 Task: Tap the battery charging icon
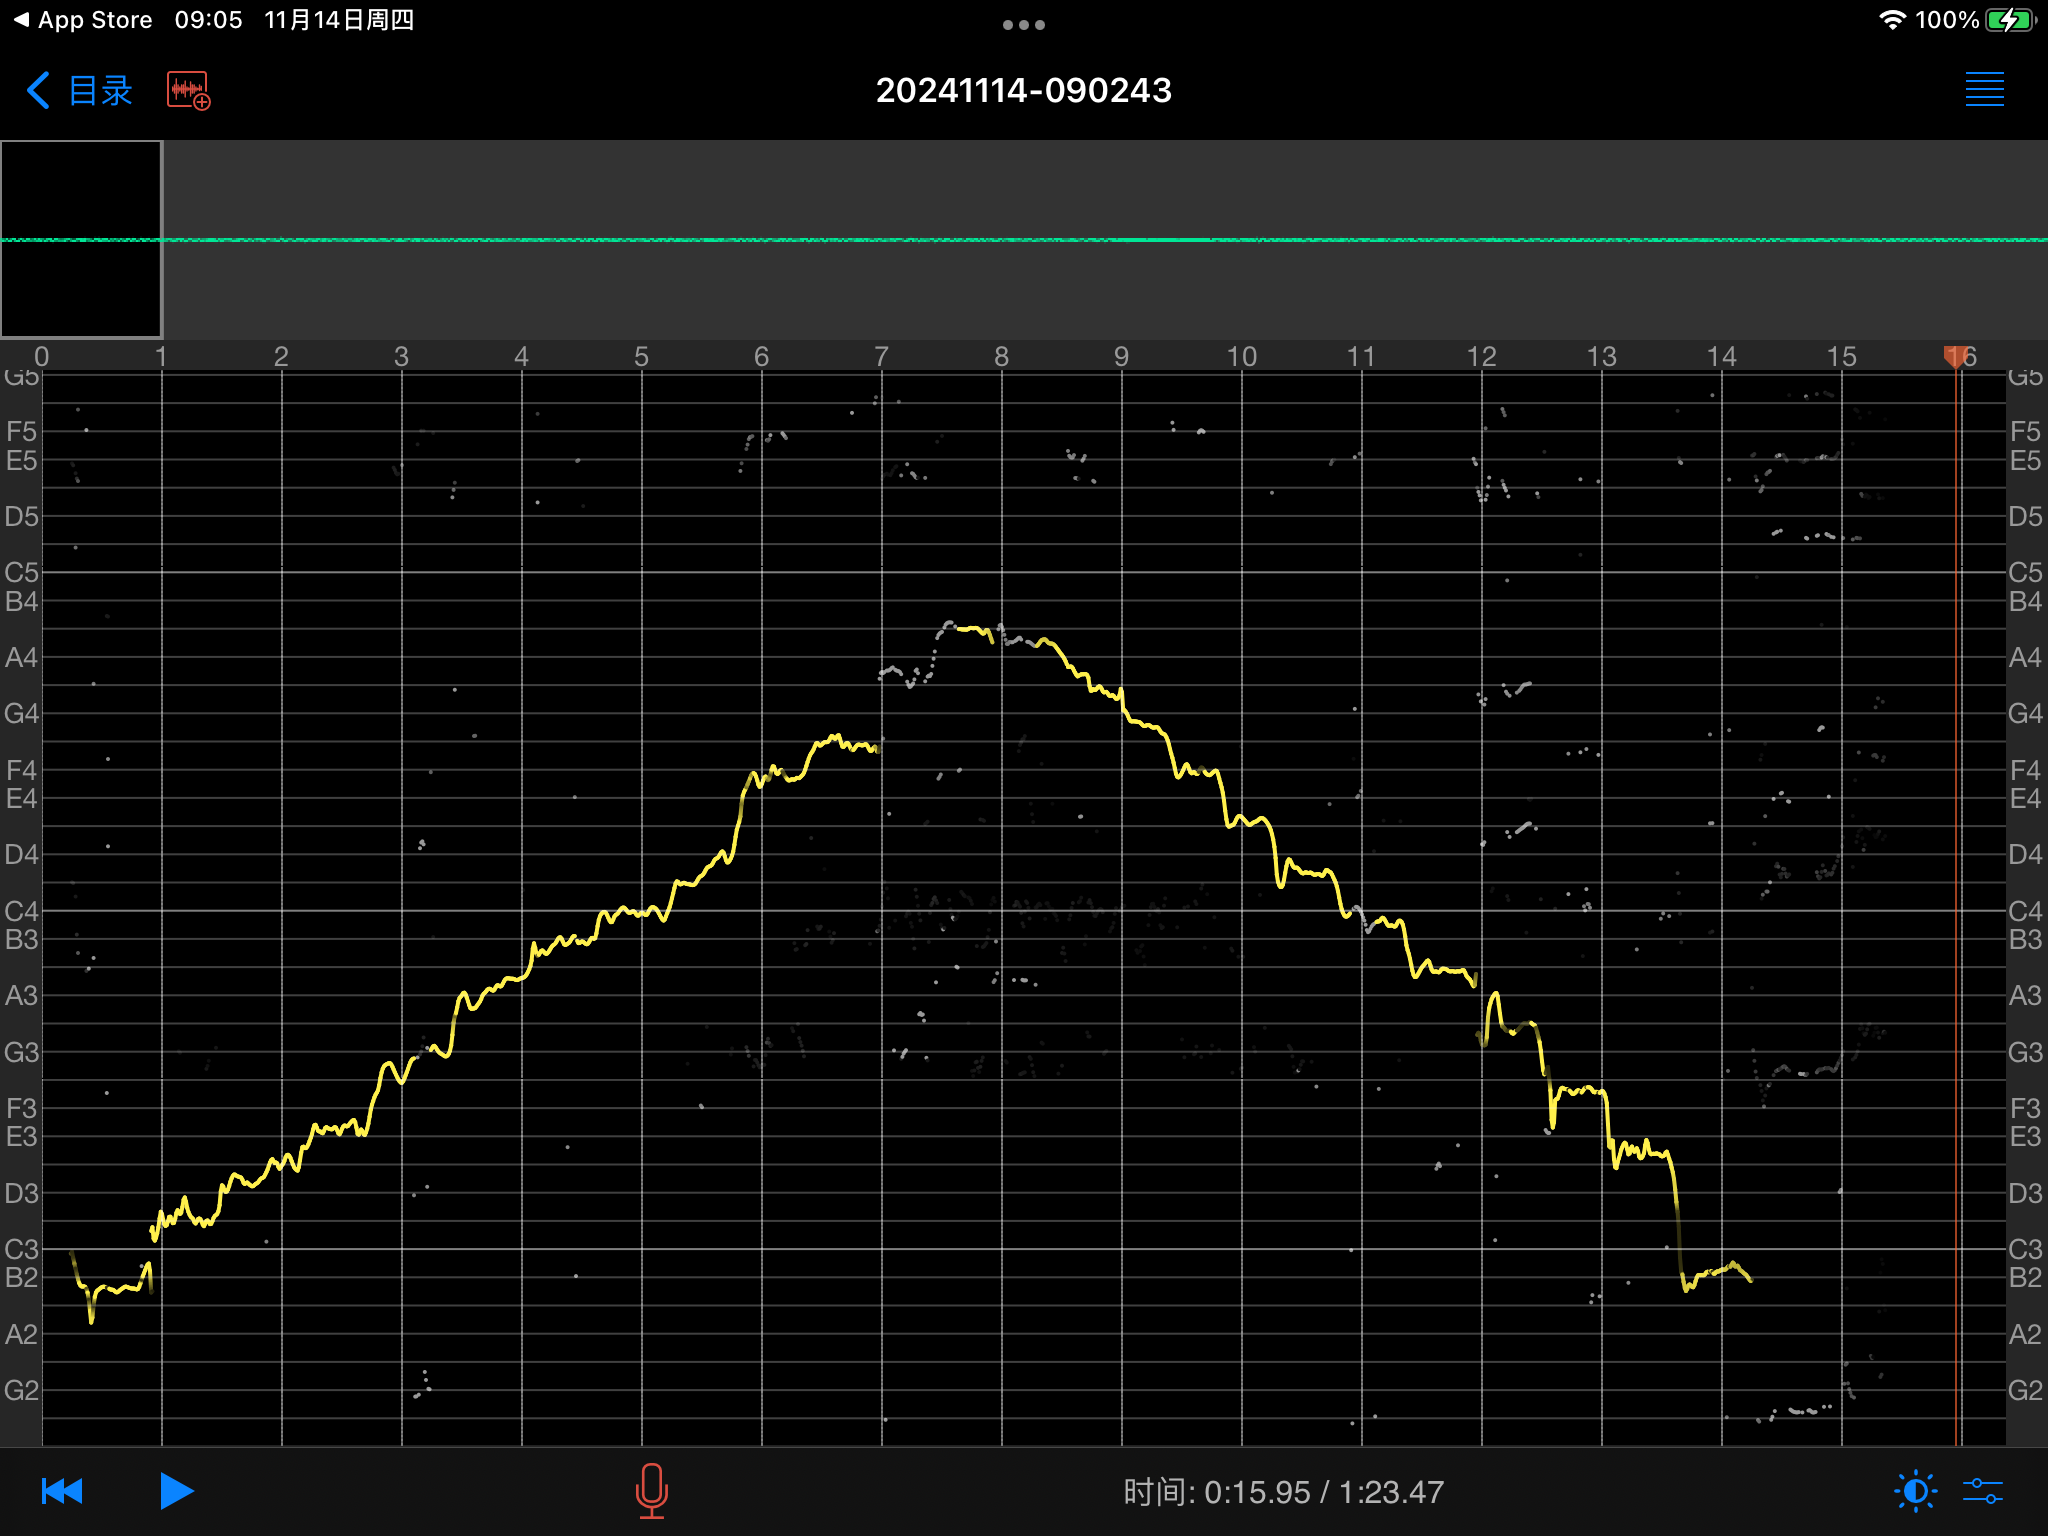(2010, 20)
